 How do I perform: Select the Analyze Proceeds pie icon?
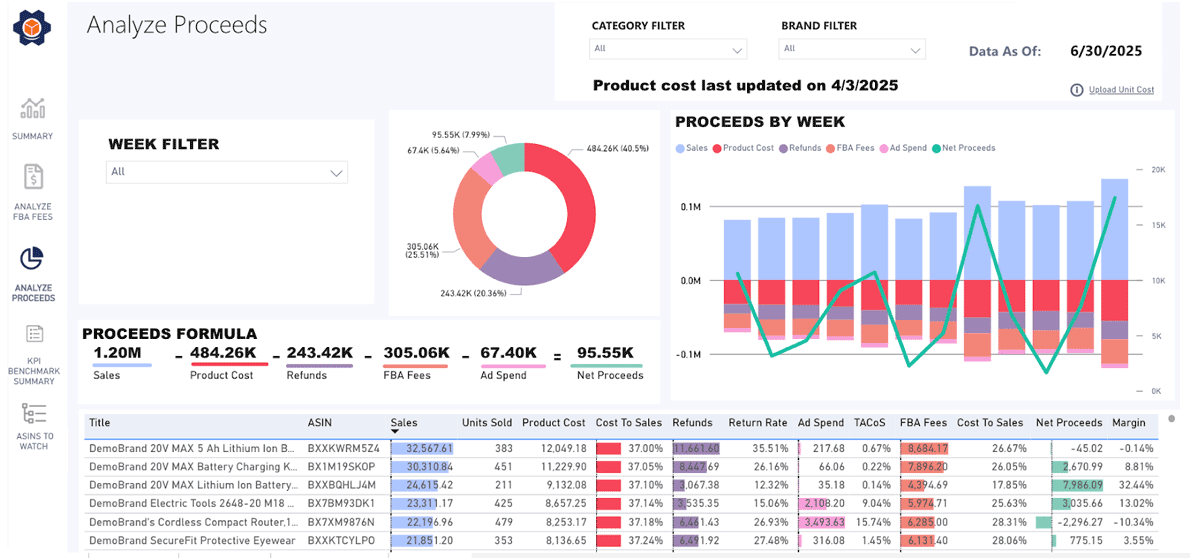point(33,258)
